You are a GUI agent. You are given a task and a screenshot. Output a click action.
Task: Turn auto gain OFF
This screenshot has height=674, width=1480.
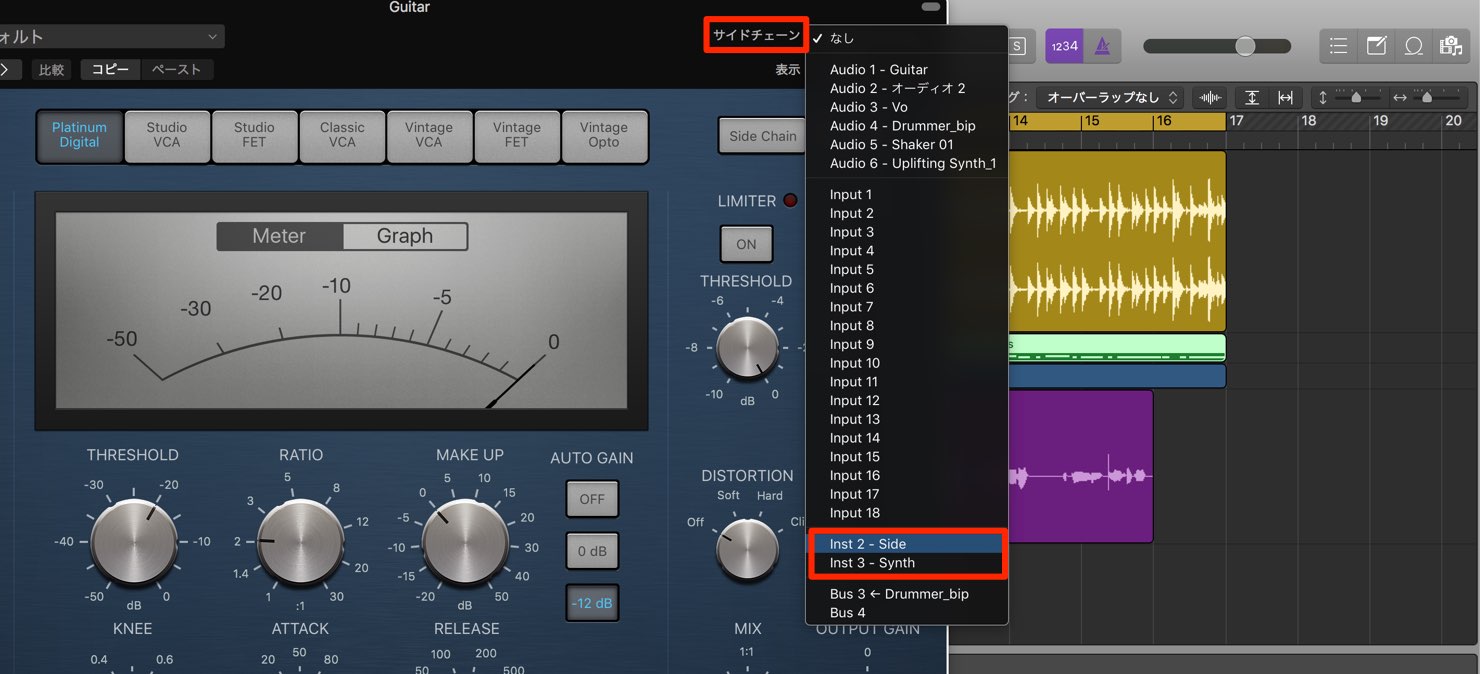(x=592, y=499)
